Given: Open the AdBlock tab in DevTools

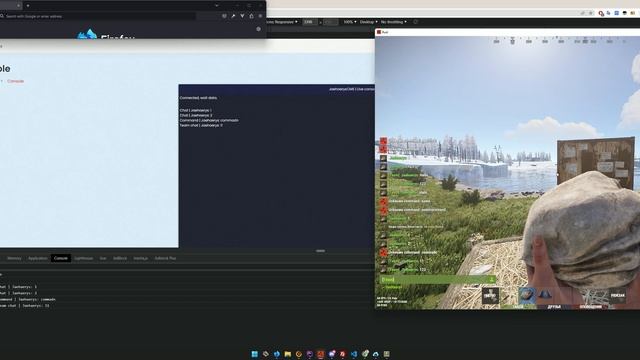Looking at the screenshot, I should point(120,258).
